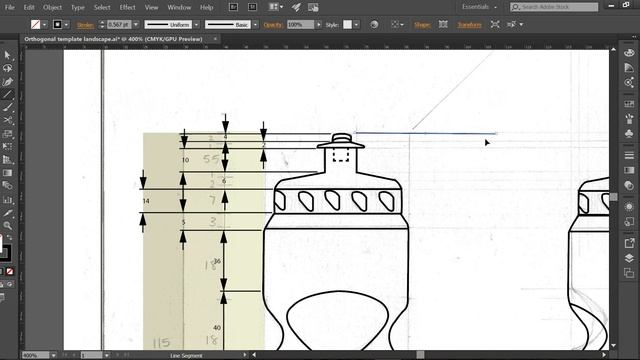Viewport: 640px width, 360px height.
Task: Select the Lasso tool
Action: tap(7, 68)
